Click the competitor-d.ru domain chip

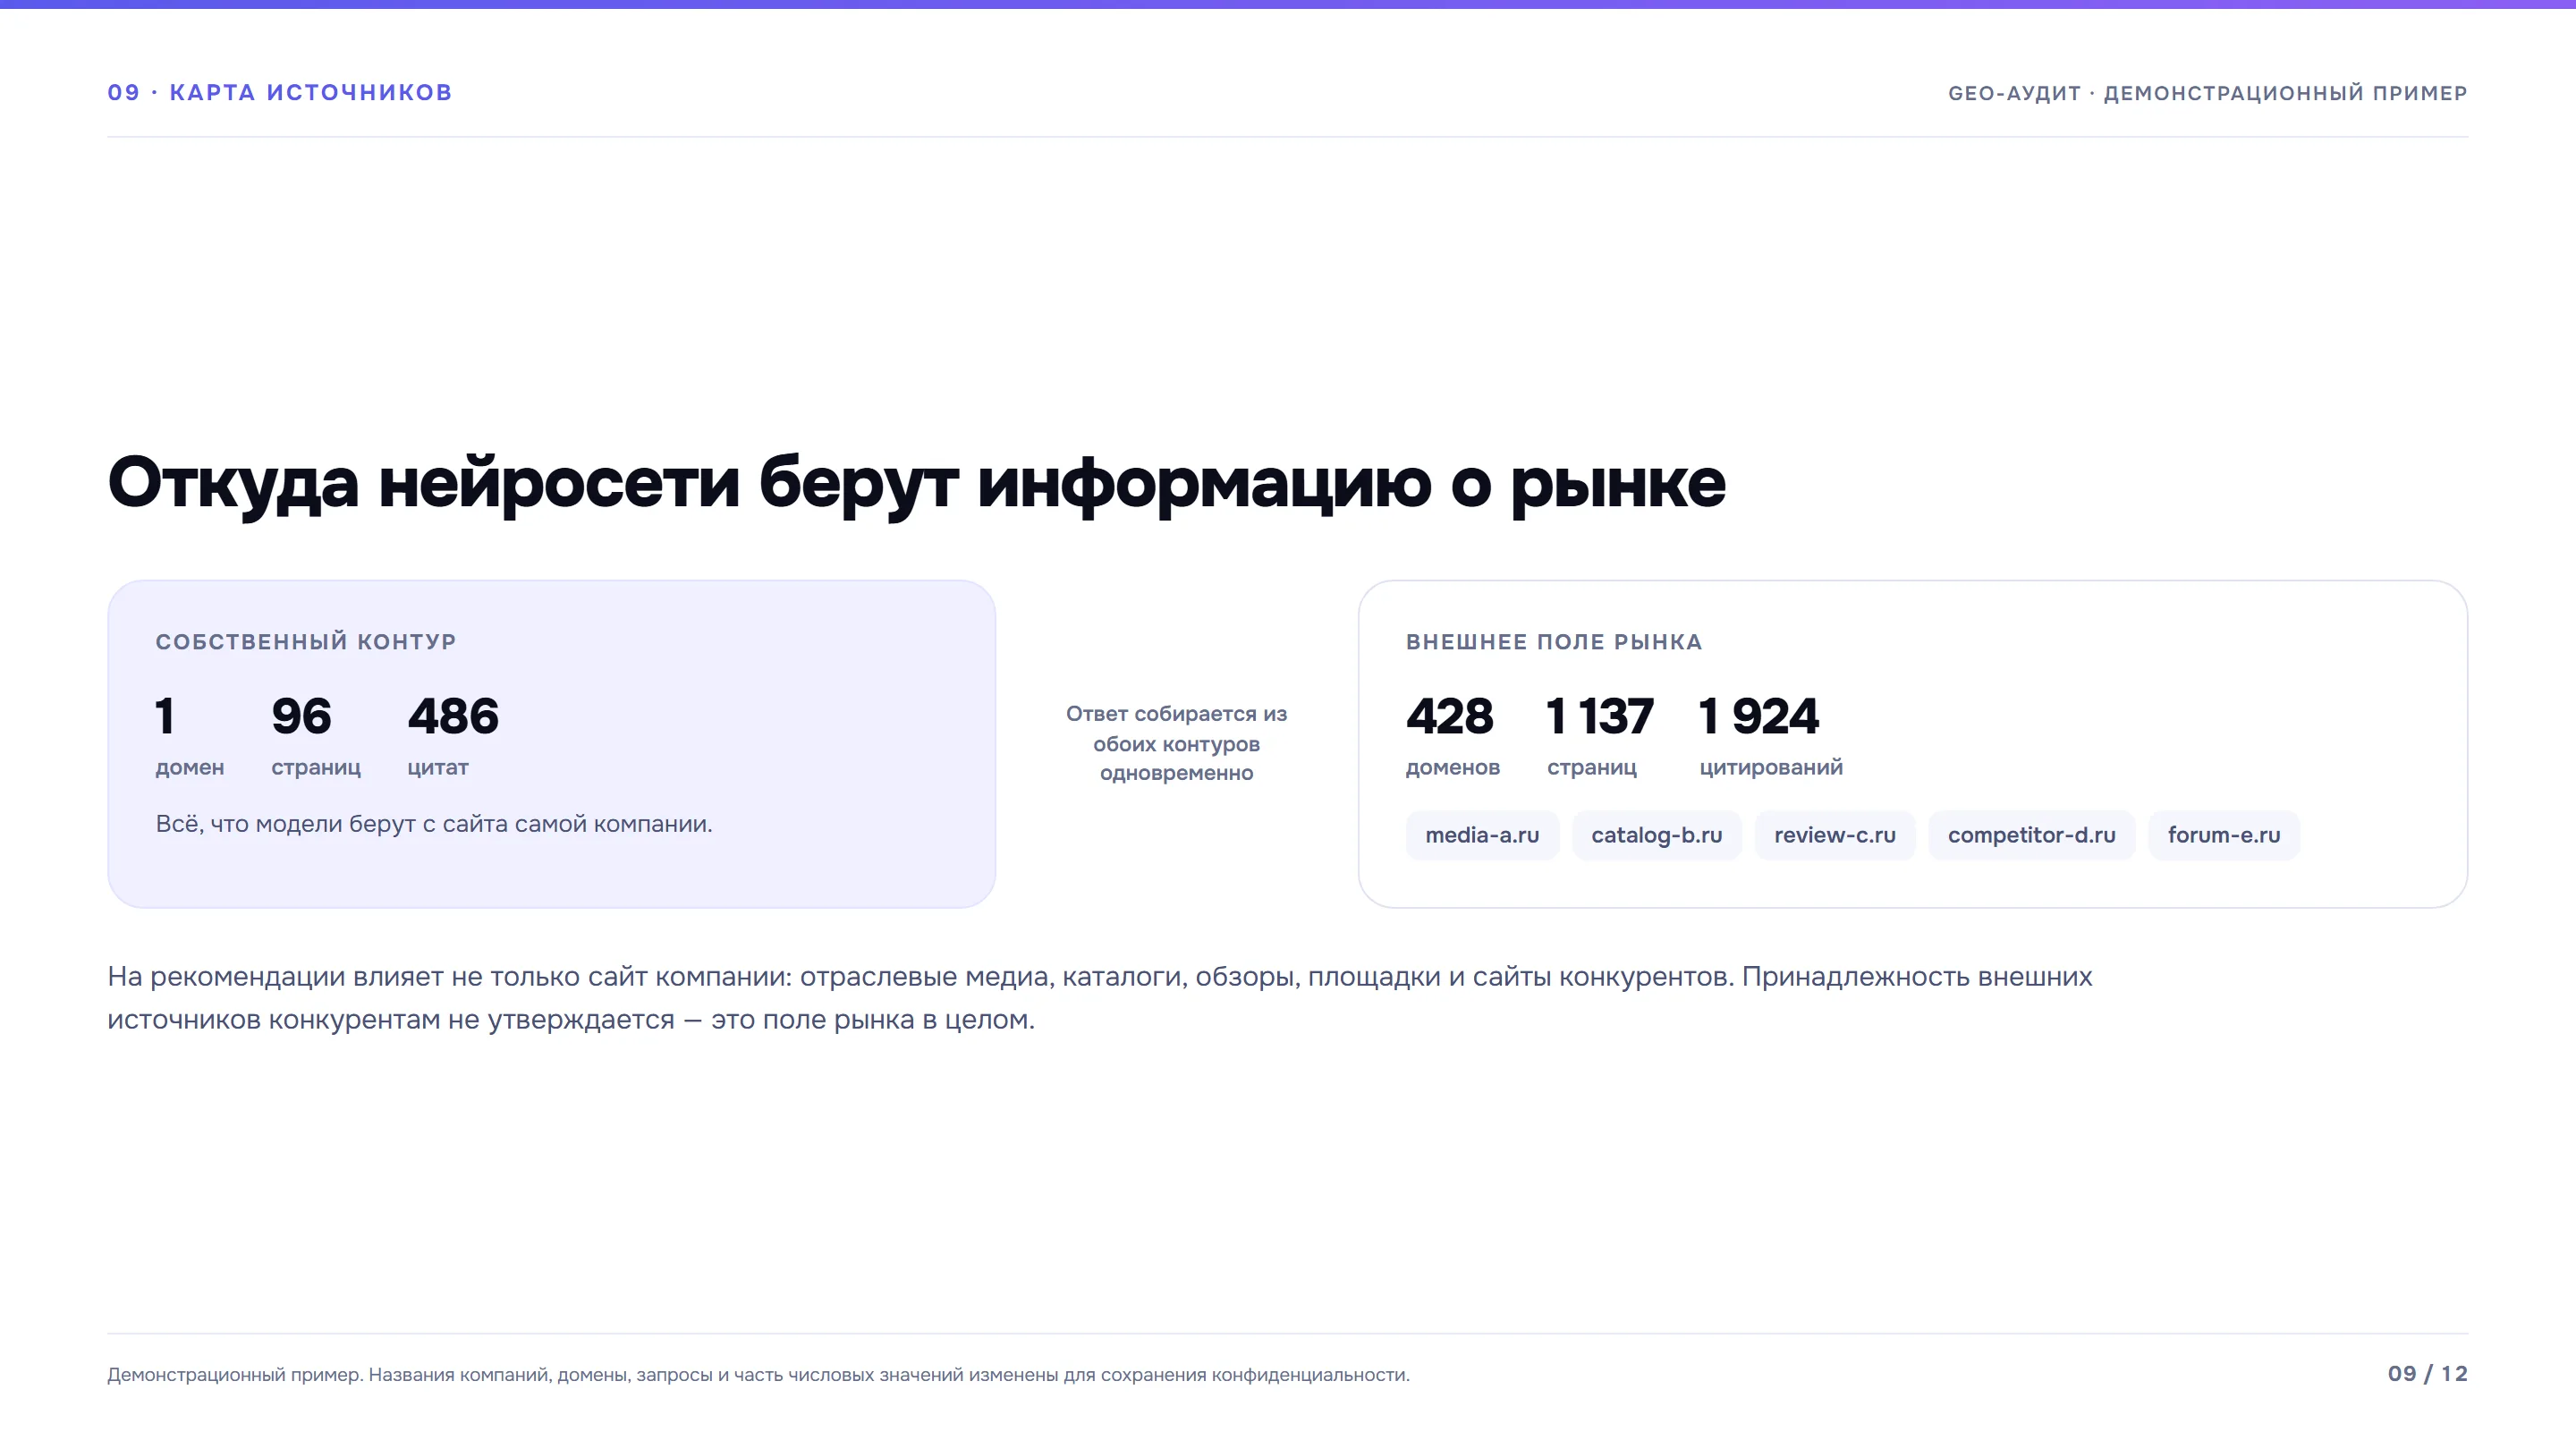point(2031,835)
